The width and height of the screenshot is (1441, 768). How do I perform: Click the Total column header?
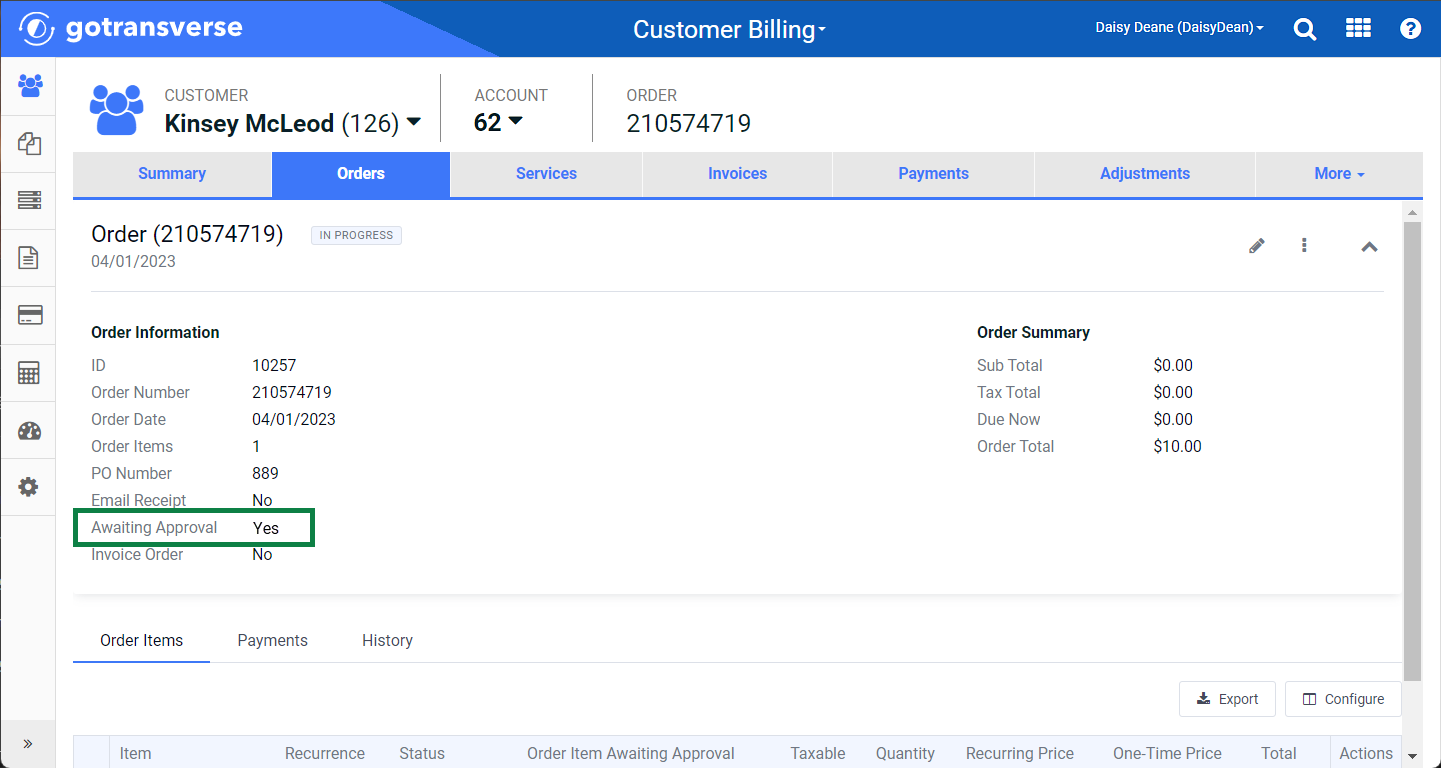pyautogui.click(x=1279, y=754)
